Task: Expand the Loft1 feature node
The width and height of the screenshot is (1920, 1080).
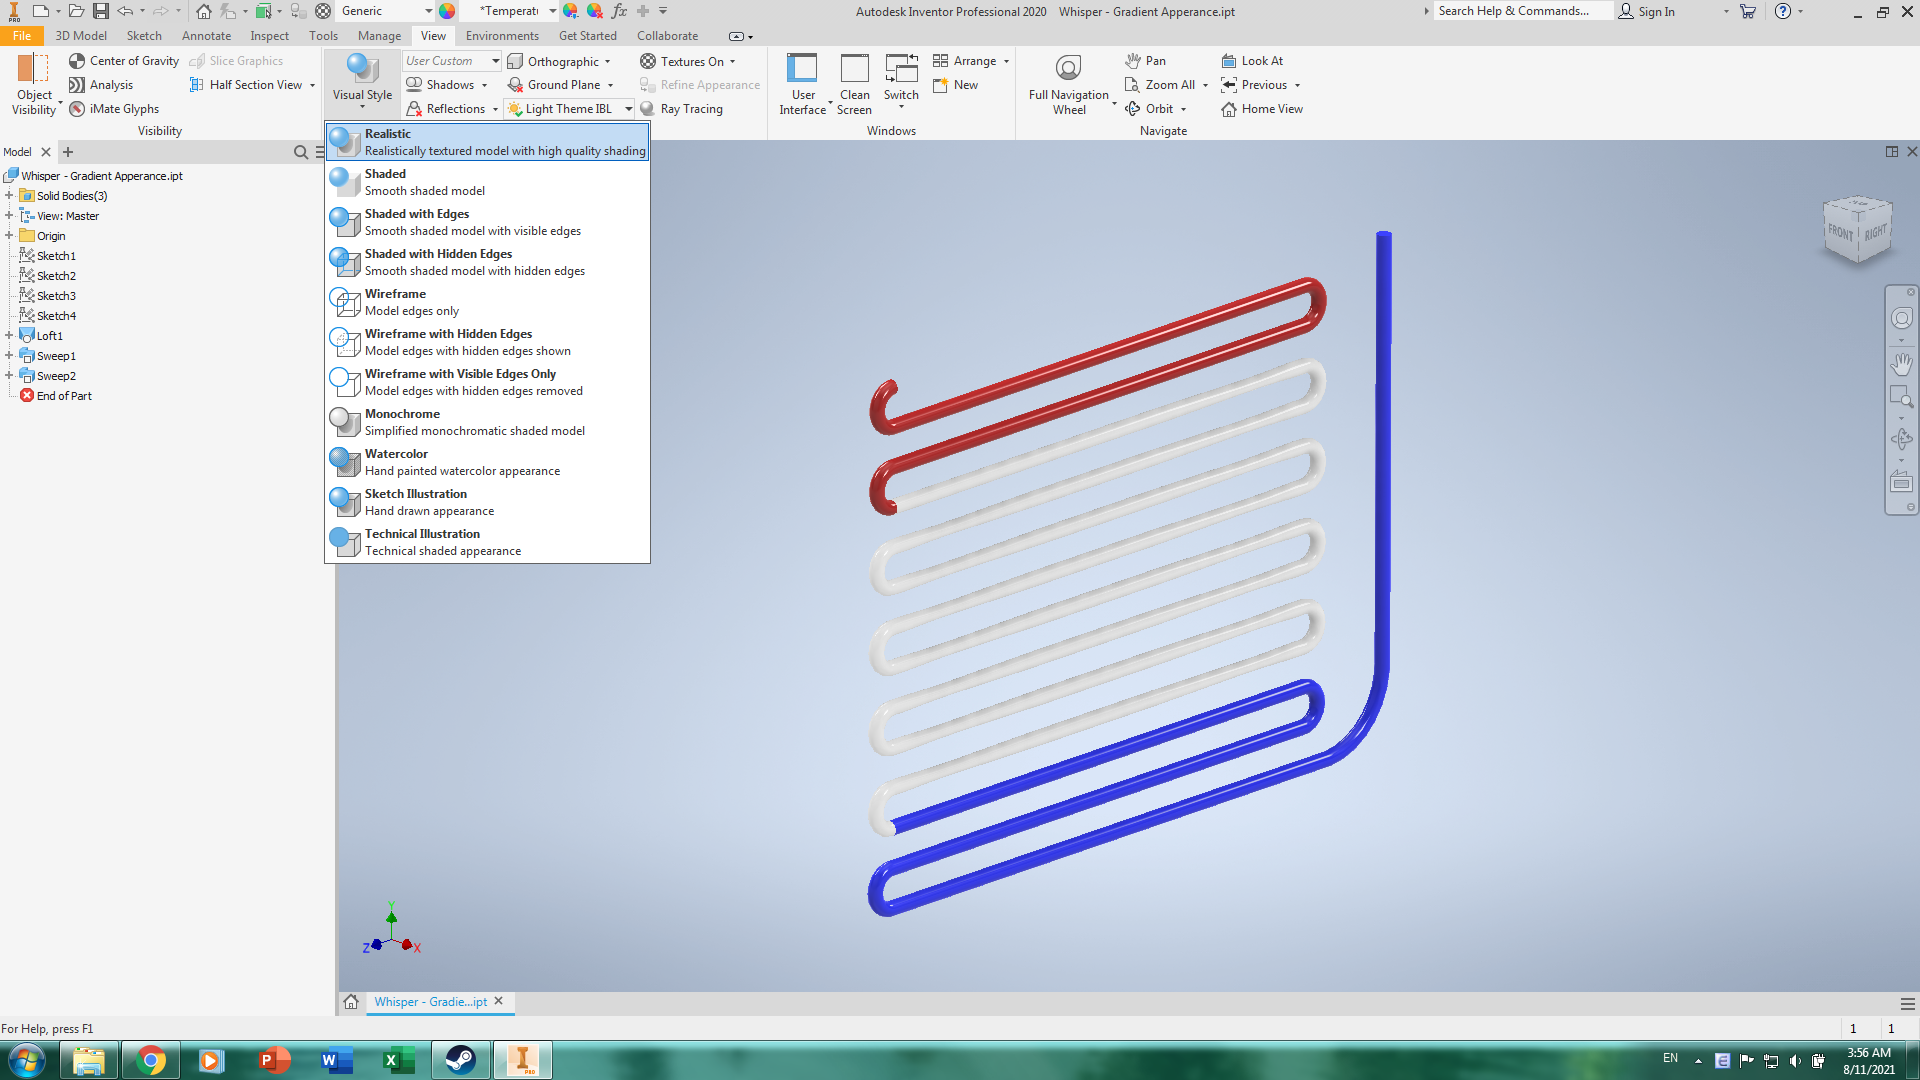Action: (x=9, y=336)
